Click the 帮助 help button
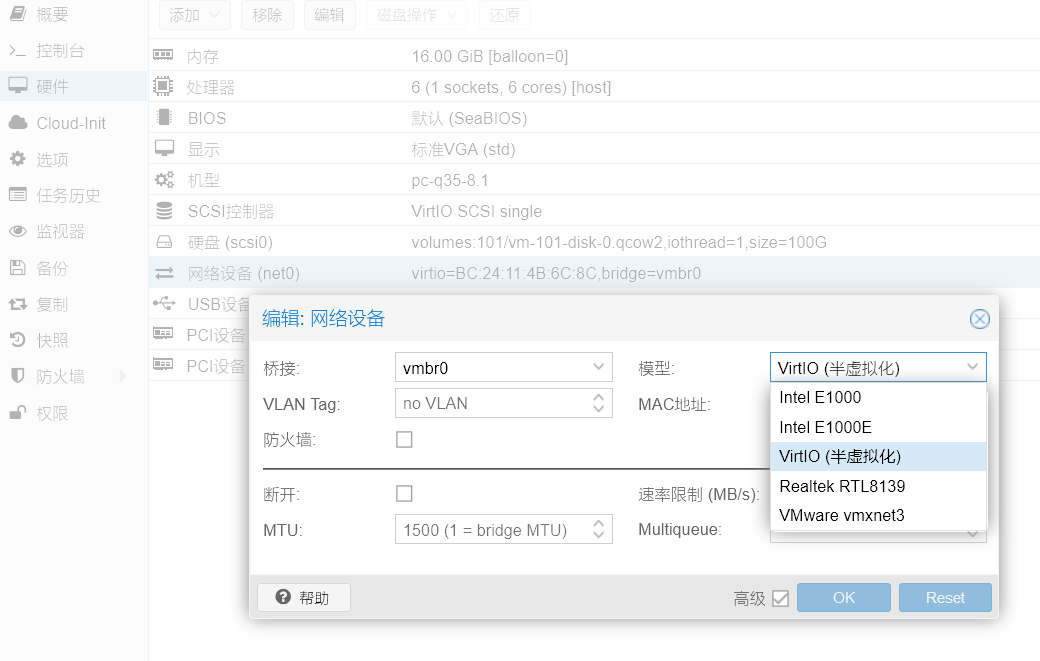 click(304, 598)
